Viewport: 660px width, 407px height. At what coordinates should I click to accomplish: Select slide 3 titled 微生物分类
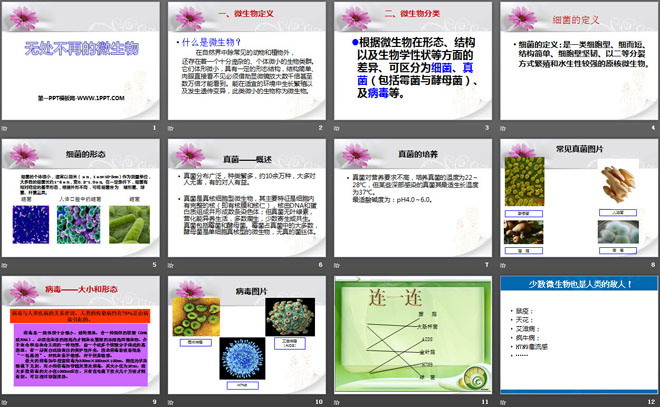(x=413, y=61)
